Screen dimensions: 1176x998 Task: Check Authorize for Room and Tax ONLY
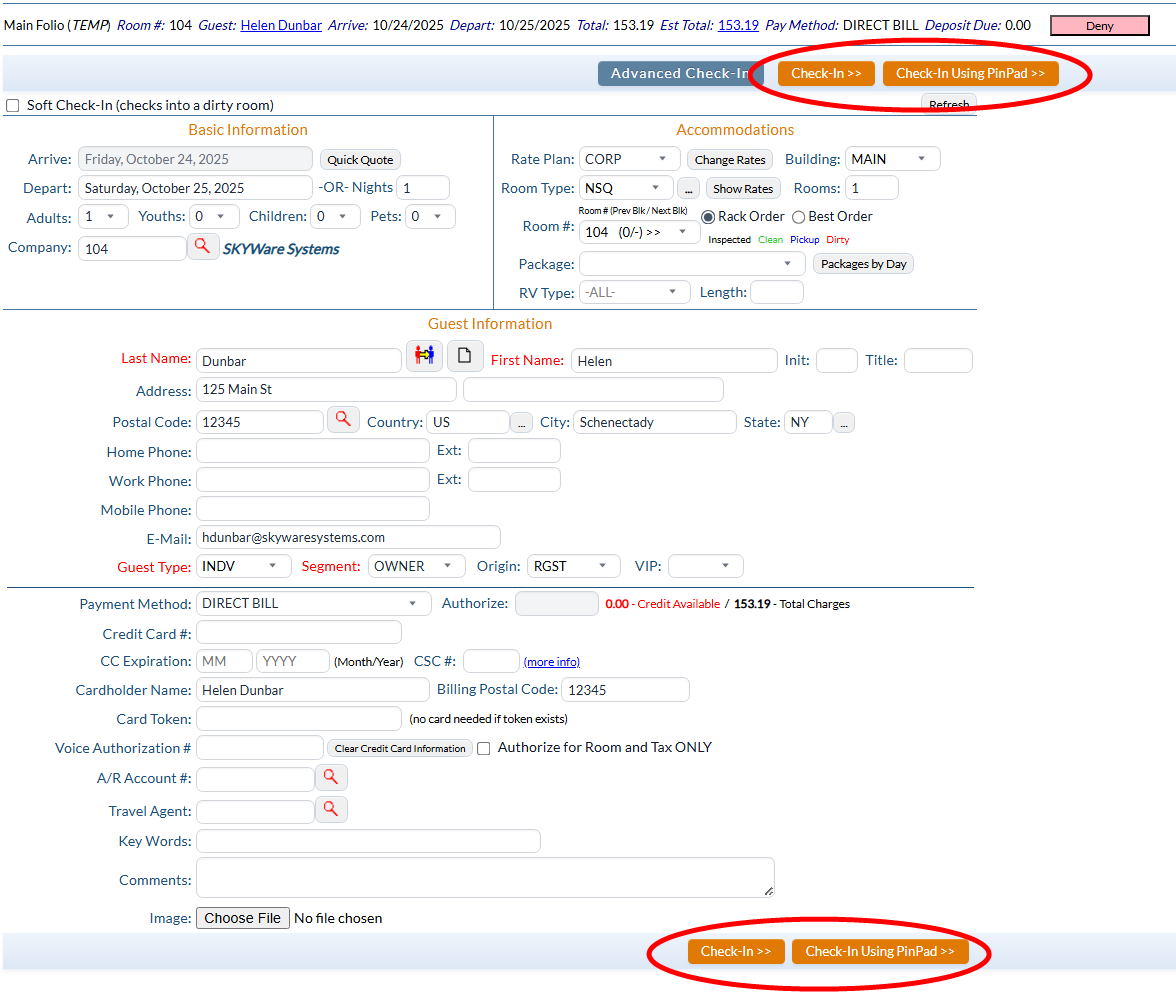[484, 748]
